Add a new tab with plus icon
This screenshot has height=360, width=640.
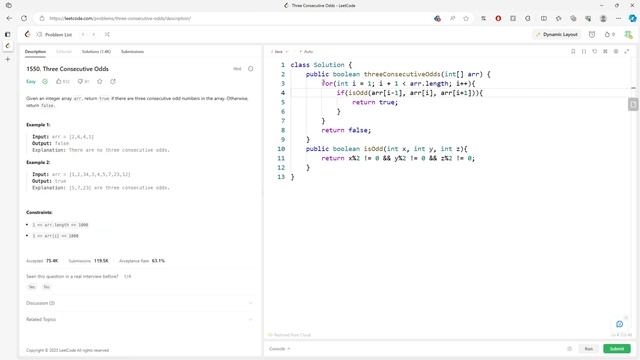click(8, 59)
